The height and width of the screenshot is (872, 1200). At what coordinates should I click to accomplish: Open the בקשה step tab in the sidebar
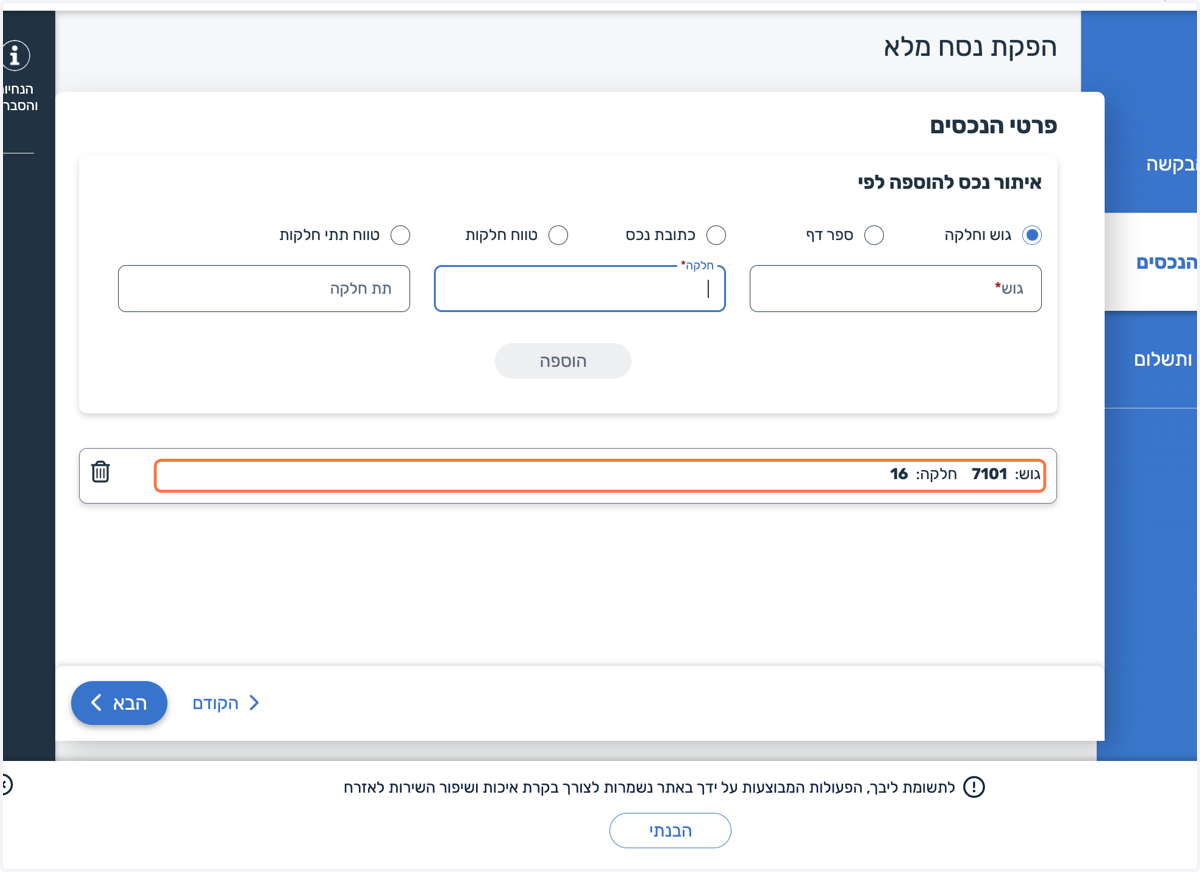pos(1151,165)
